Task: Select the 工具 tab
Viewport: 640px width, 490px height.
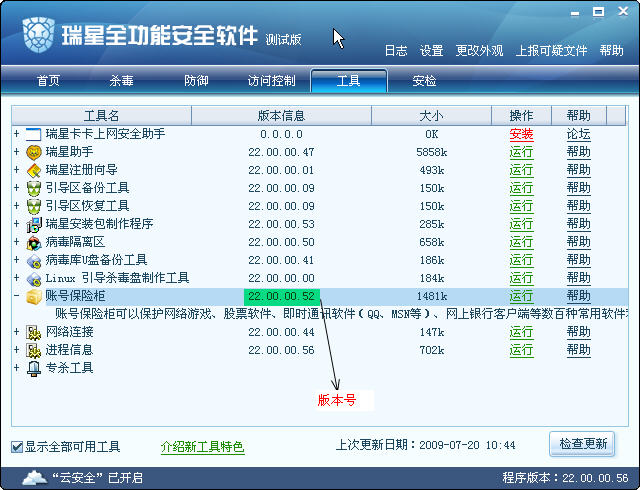Action: [349, 80]
